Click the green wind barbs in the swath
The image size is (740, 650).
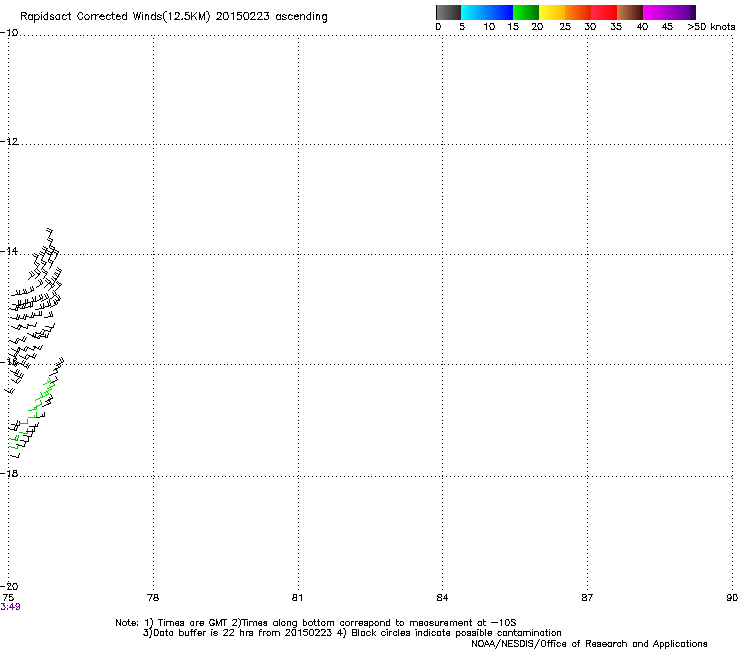34,412
